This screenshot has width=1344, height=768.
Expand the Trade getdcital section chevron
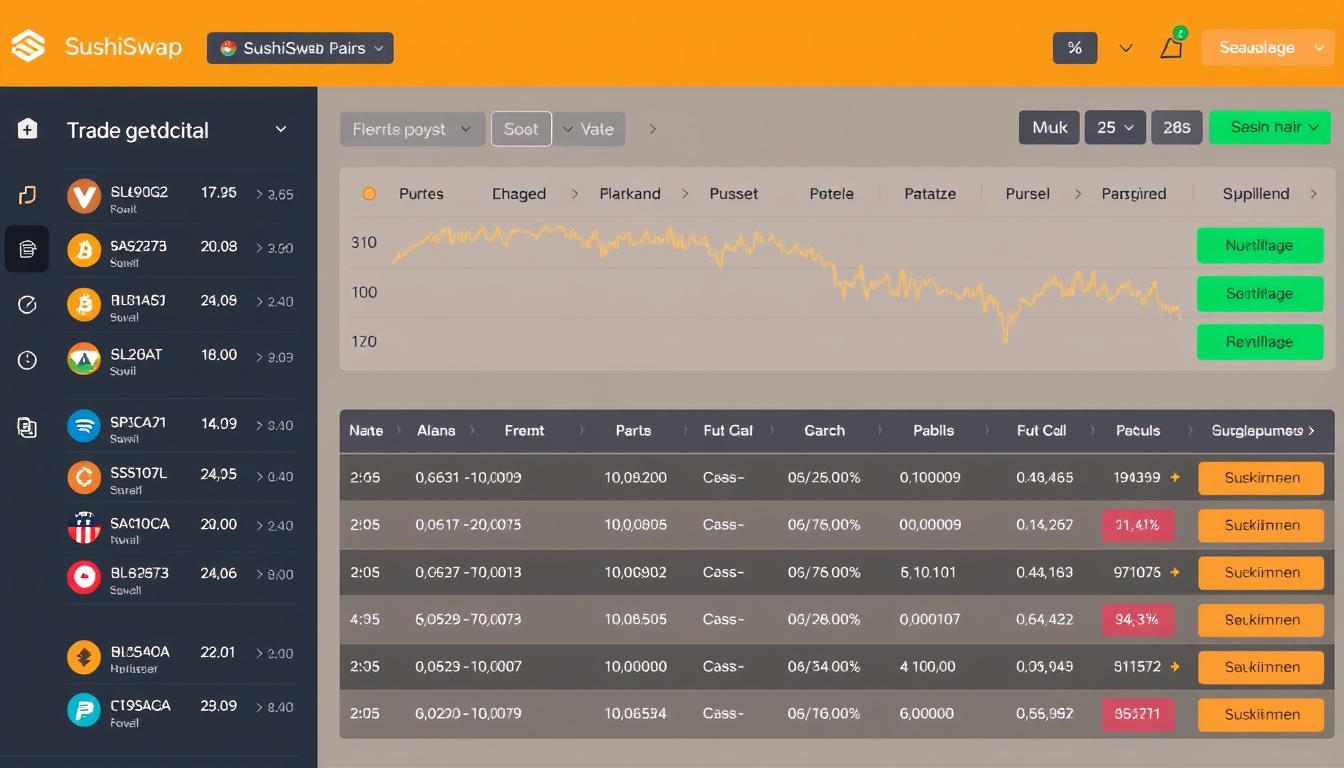click(x=280, y=130)
